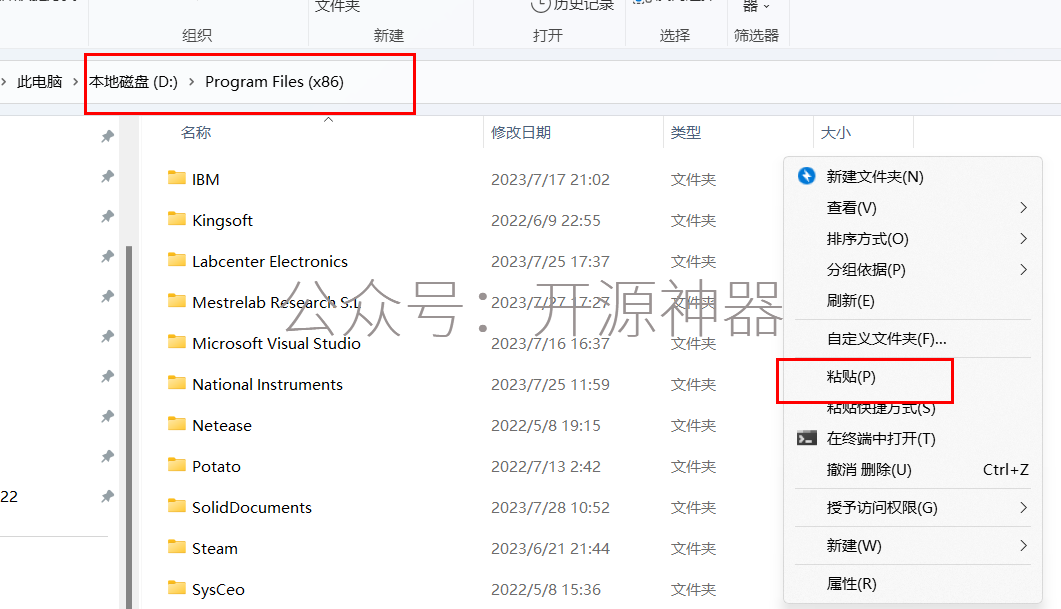Click the blue icon beside 新建文件夹(N)
Image resolution: width=1061 pixels, height=609 pixels.
tap(807, 176)
